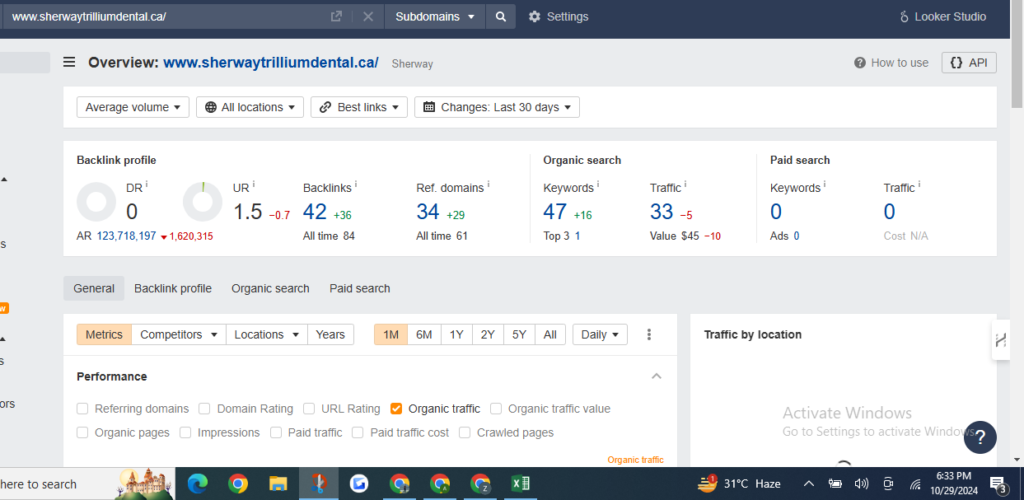Uncheck the Organic traffic checkbox
Screen dimensions: 1024x500
[x=397, y=408]
